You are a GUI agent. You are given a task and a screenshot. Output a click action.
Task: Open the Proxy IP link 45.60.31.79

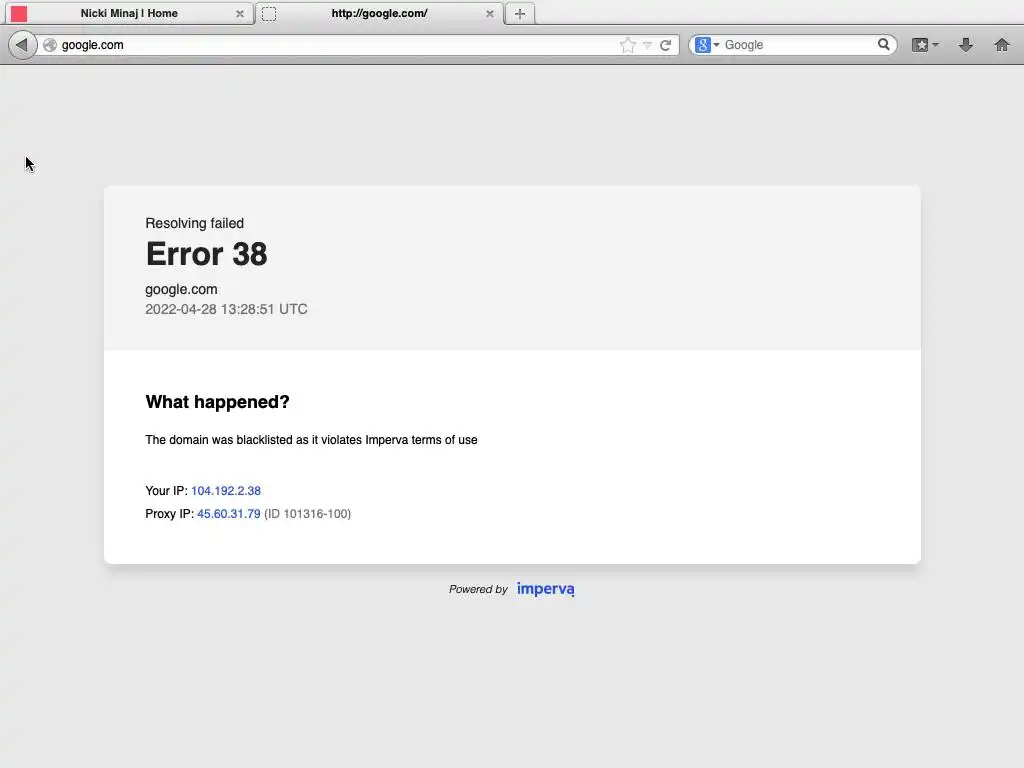coord(229,514)
